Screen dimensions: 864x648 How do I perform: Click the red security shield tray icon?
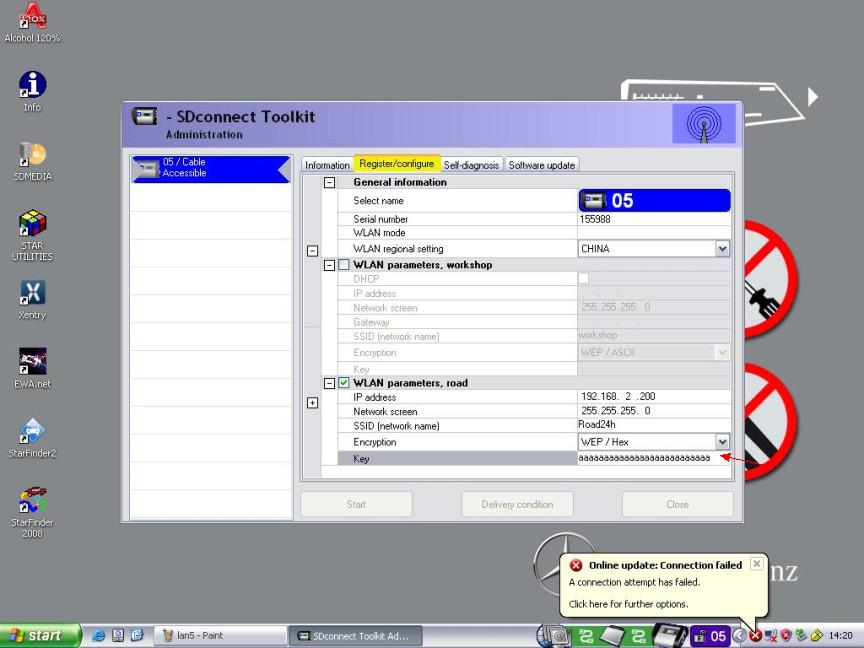pos(786,636)
